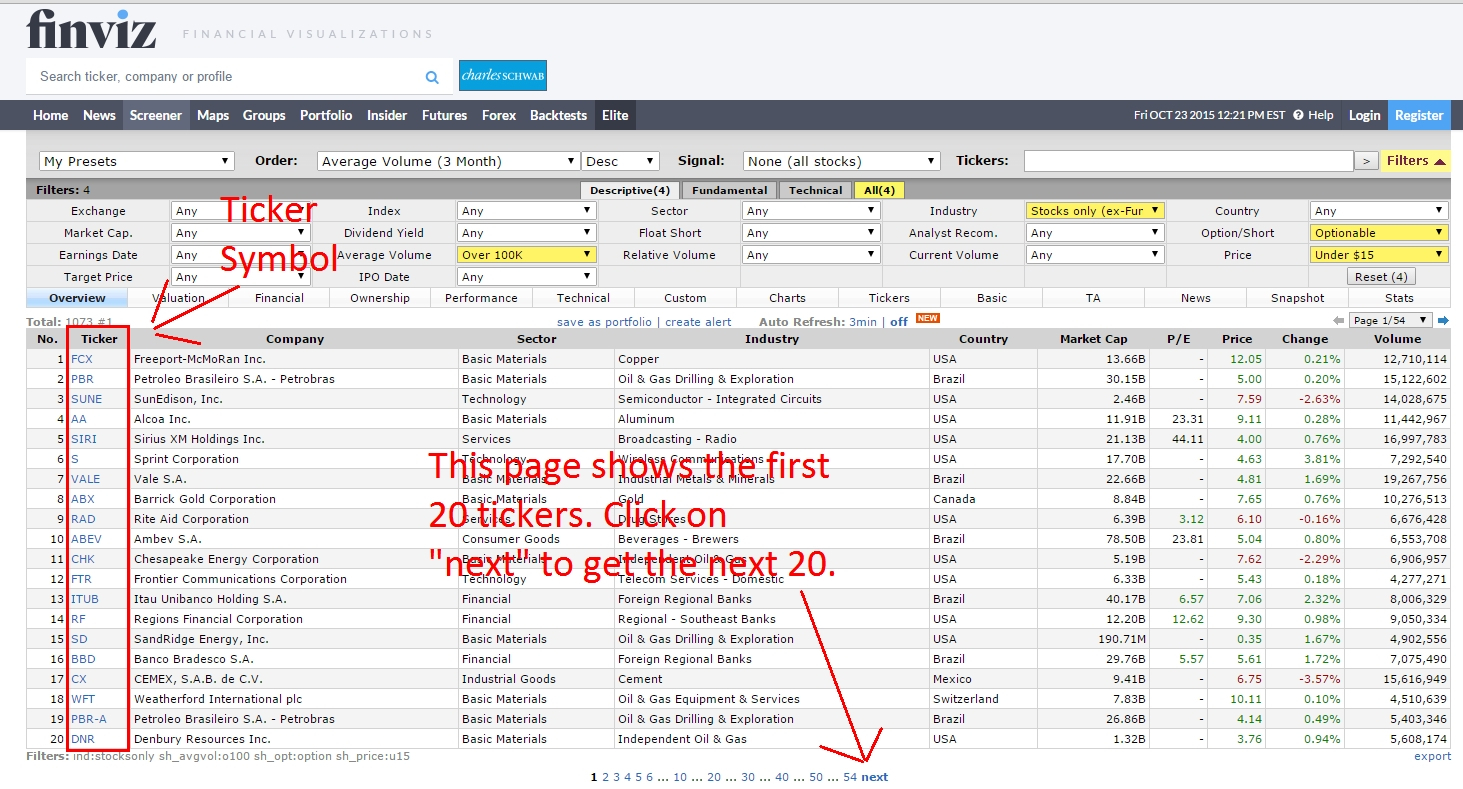The height and width of the screenshot is (789, 1463).
Task: Expand the Price filter dropdown
Action: 1379,255
